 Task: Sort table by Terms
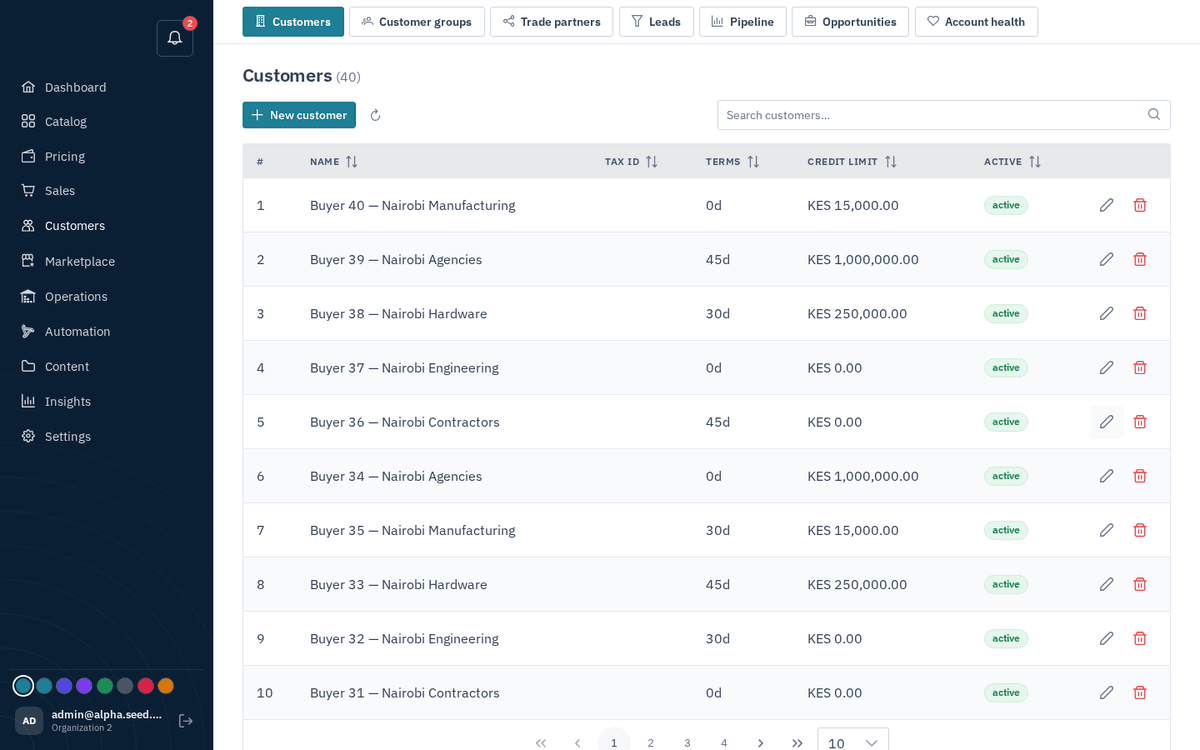(753, 162)
